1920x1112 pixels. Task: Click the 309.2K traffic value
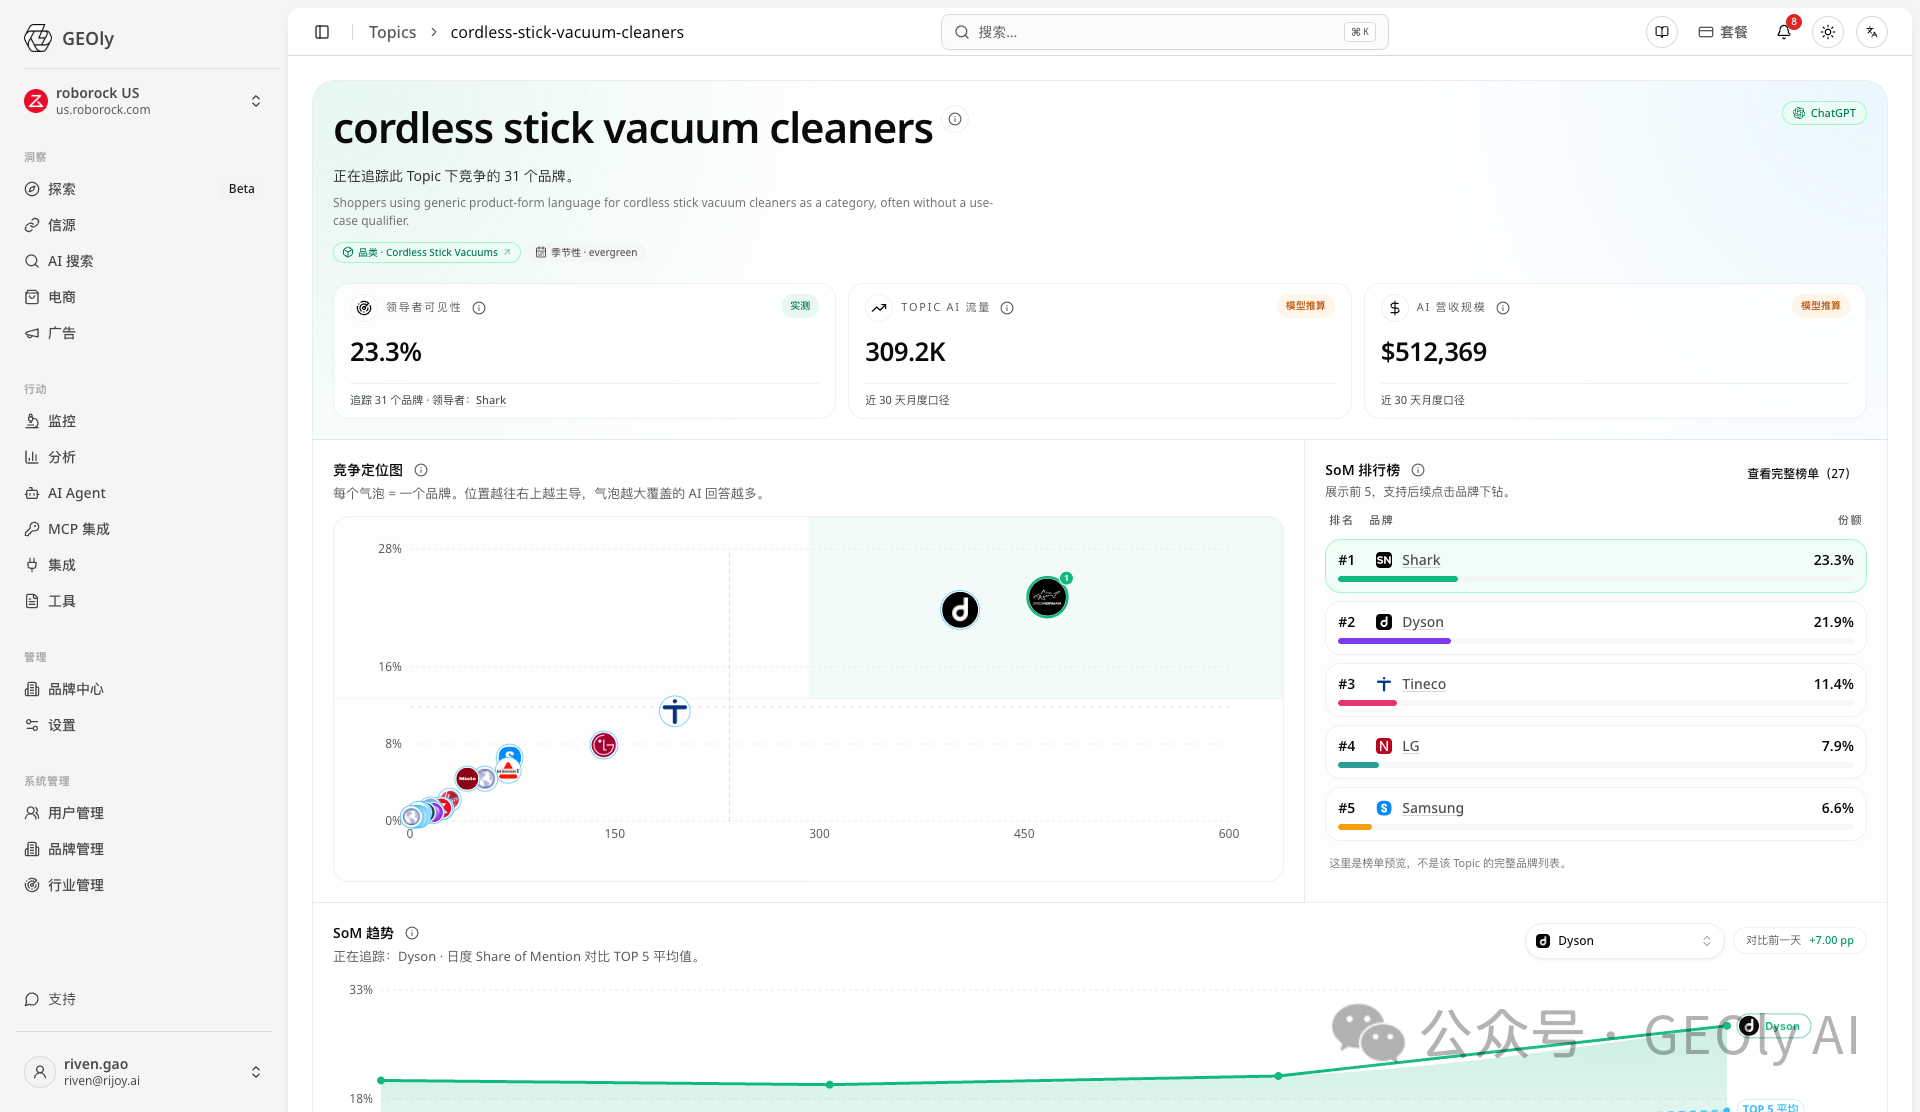905,352
